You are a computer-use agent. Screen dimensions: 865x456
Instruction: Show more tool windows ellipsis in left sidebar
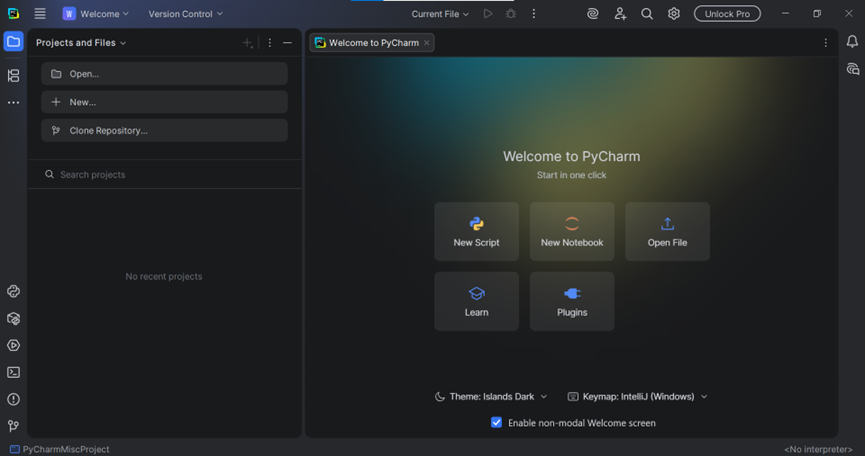[13, 103]
